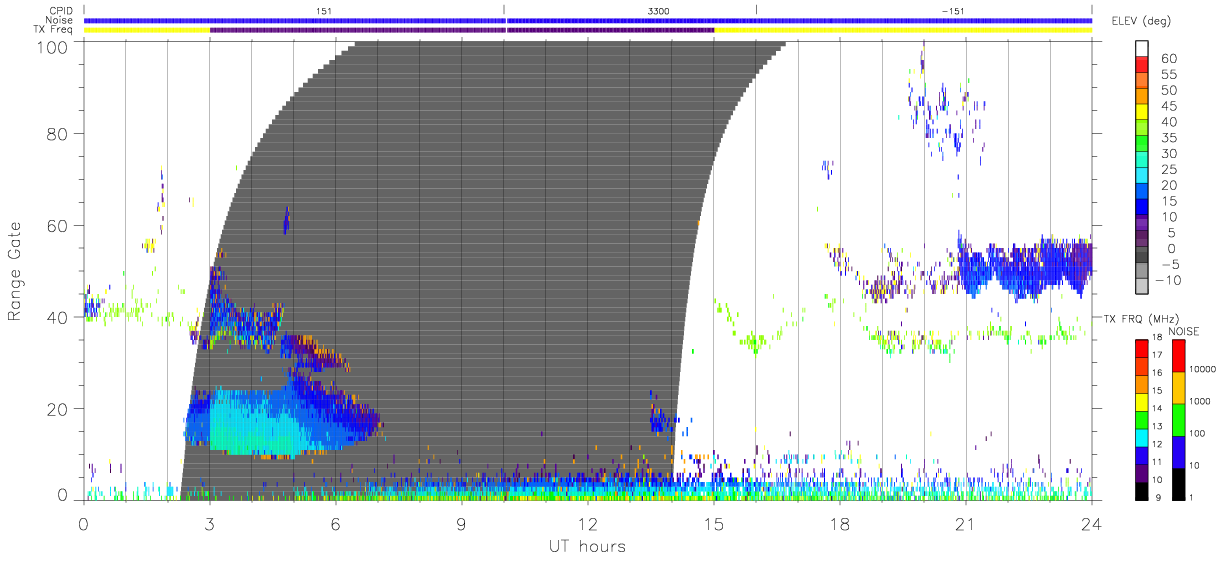Click the blue Noise strip above the plot
Screen dimensions: 1228x567
pos(588,20)
